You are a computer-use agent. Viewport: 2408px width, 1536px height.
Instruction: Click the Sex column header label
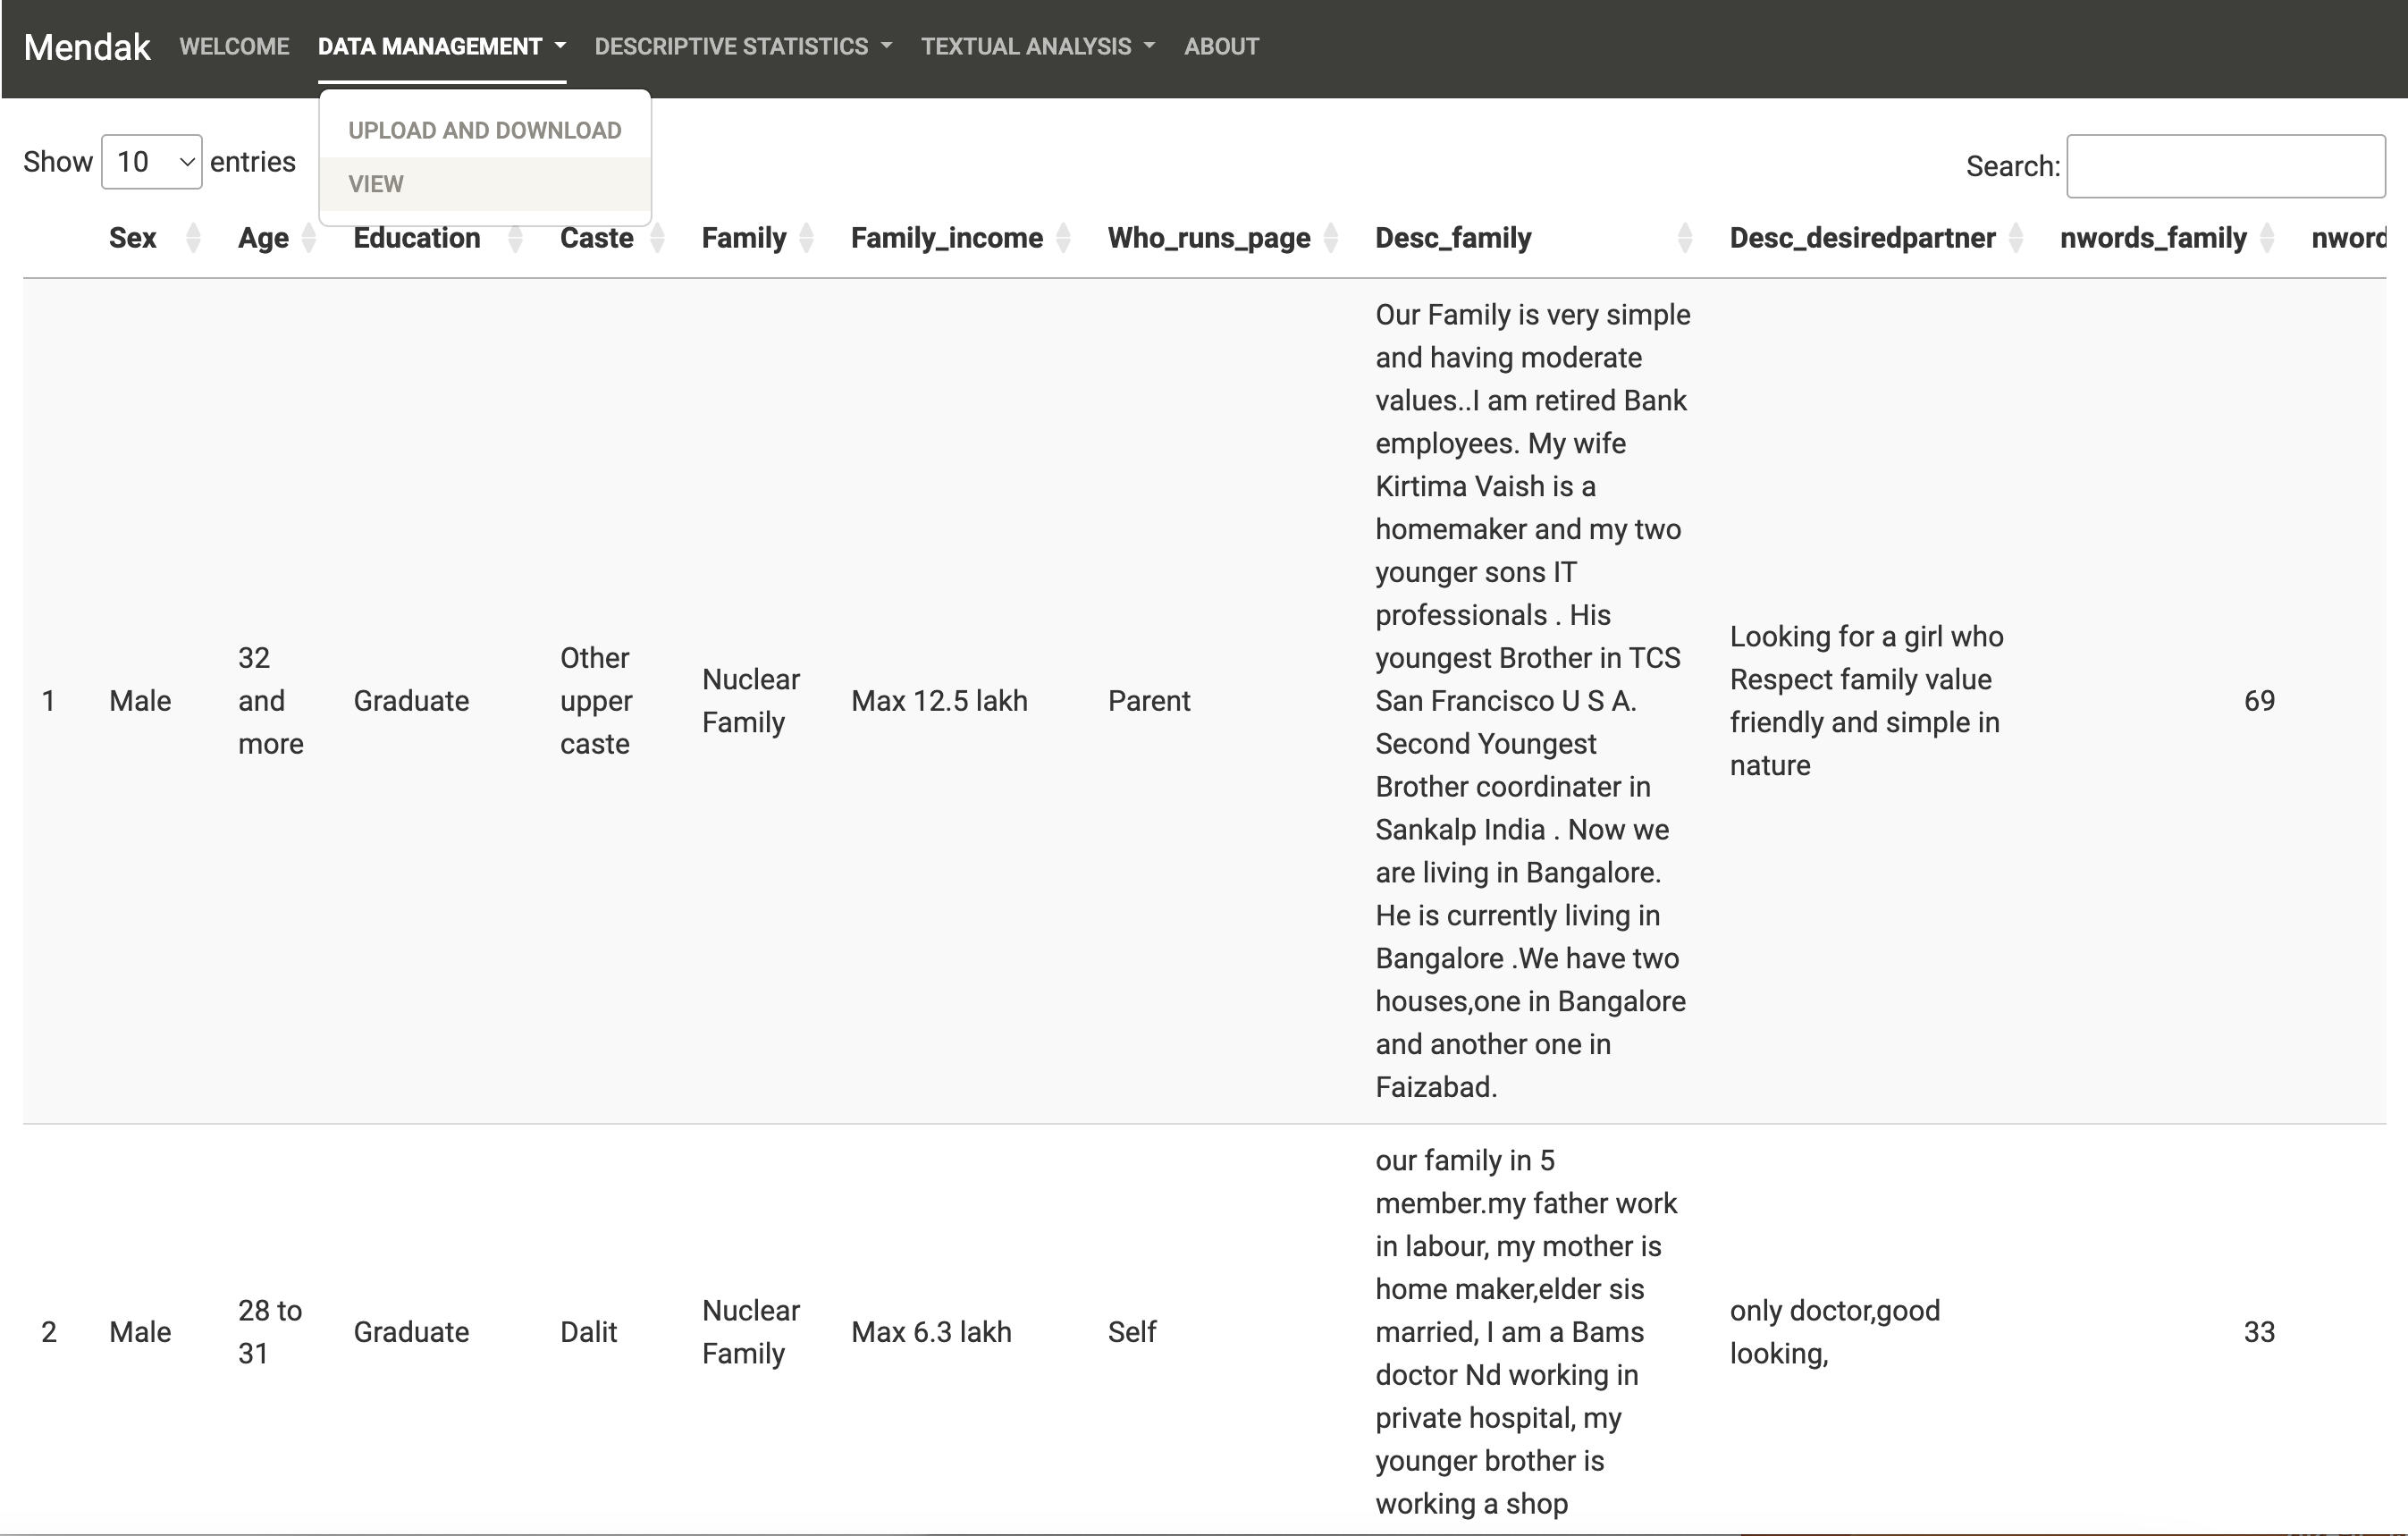pos(132,238)
